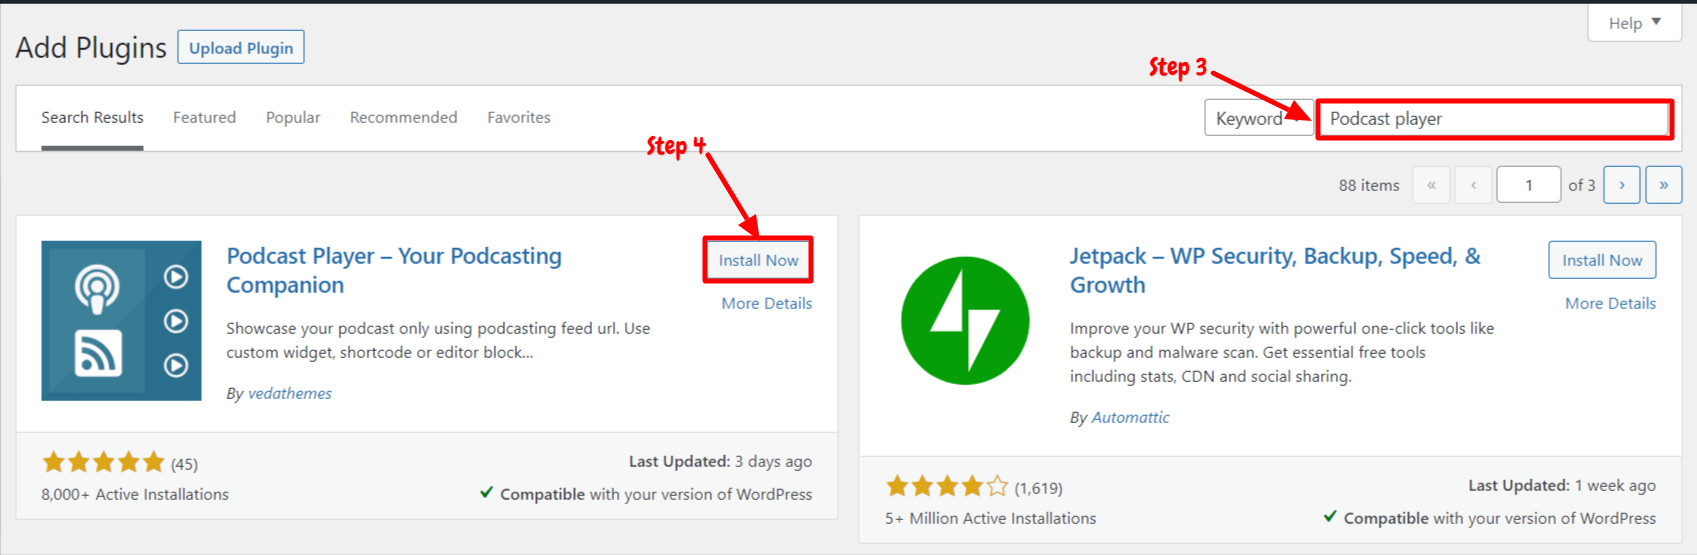The image size is (1697, 555).
Task: Open the Jetpack plugin lightning logo
Action: click(965, 320)
